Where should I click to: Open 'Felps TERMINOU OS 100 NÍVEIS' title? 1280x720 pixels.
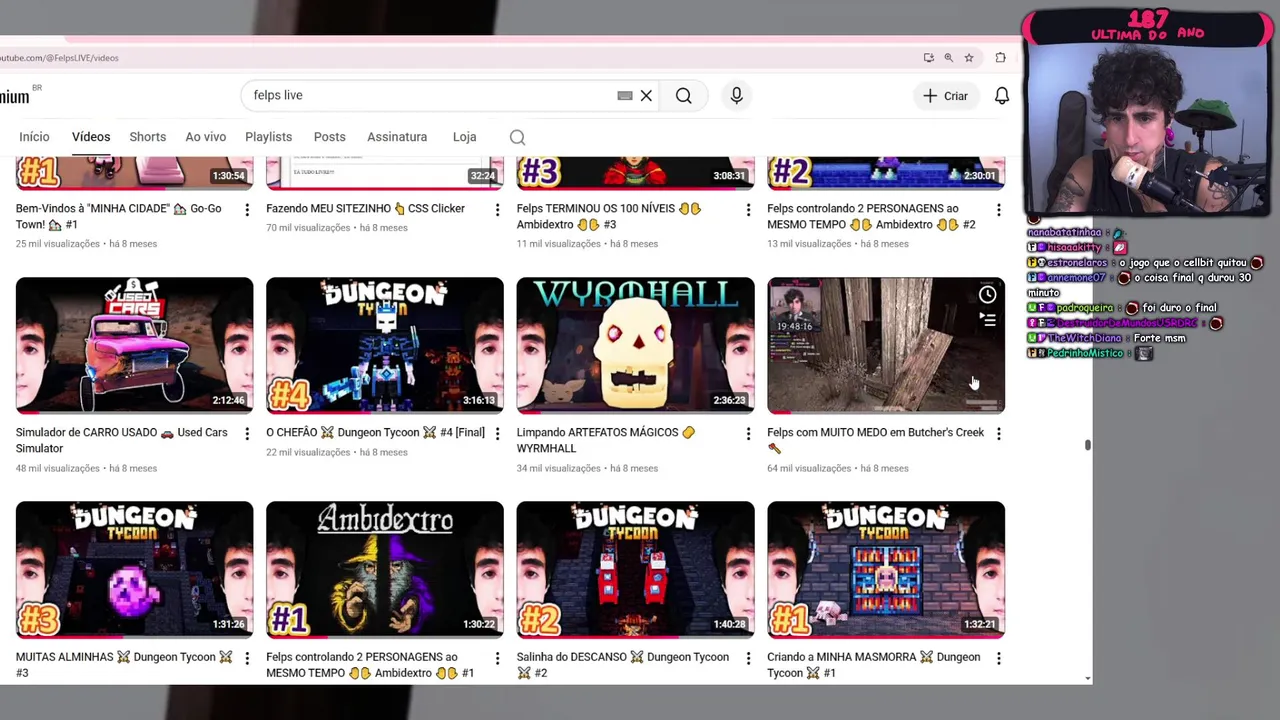coord(609,216)
